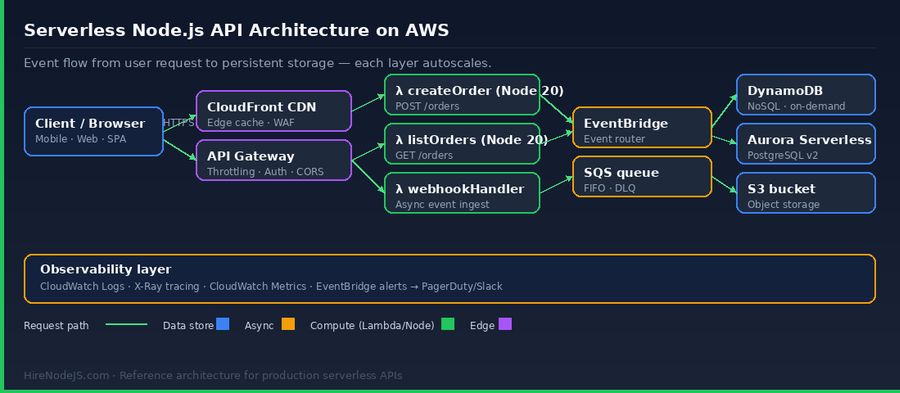Click the green Compute legend swatch

click(448, 324)
